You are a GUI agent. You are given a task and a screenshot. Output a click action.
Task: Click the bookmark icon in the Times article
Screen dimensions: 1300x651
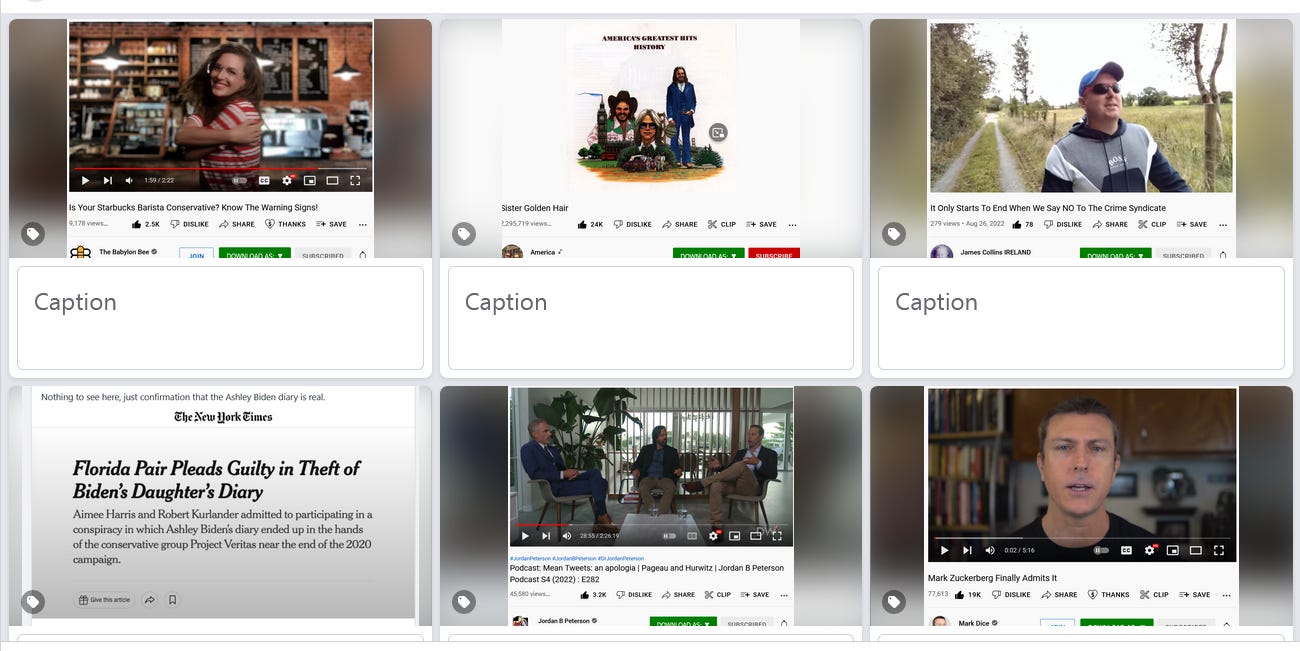tap(173, 600)
